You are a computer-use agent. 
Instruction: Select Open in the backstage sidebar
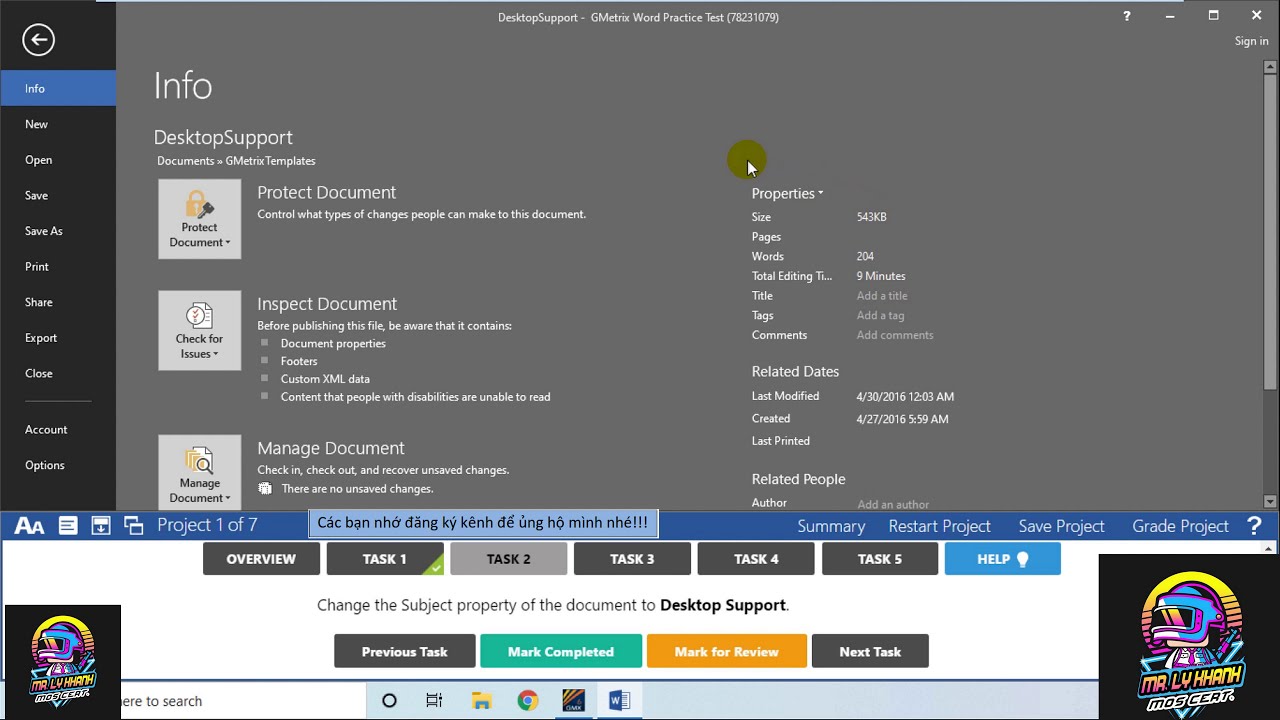point(58,160)
